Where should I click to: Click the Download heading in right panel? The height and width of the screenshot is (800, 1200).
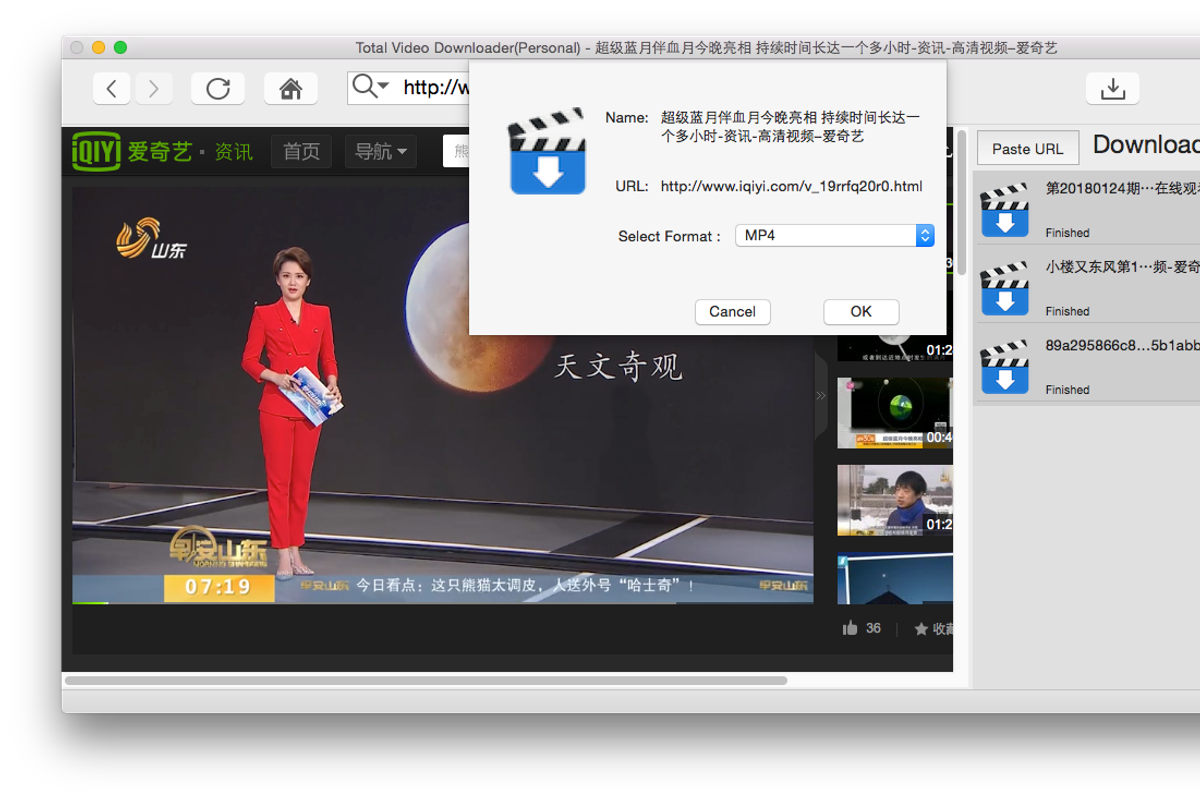tap(1146, 145)
